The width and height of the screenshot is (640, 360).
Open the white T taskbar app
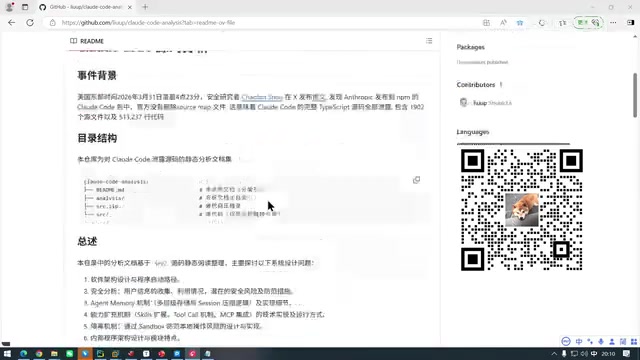[x=146, y=353]
